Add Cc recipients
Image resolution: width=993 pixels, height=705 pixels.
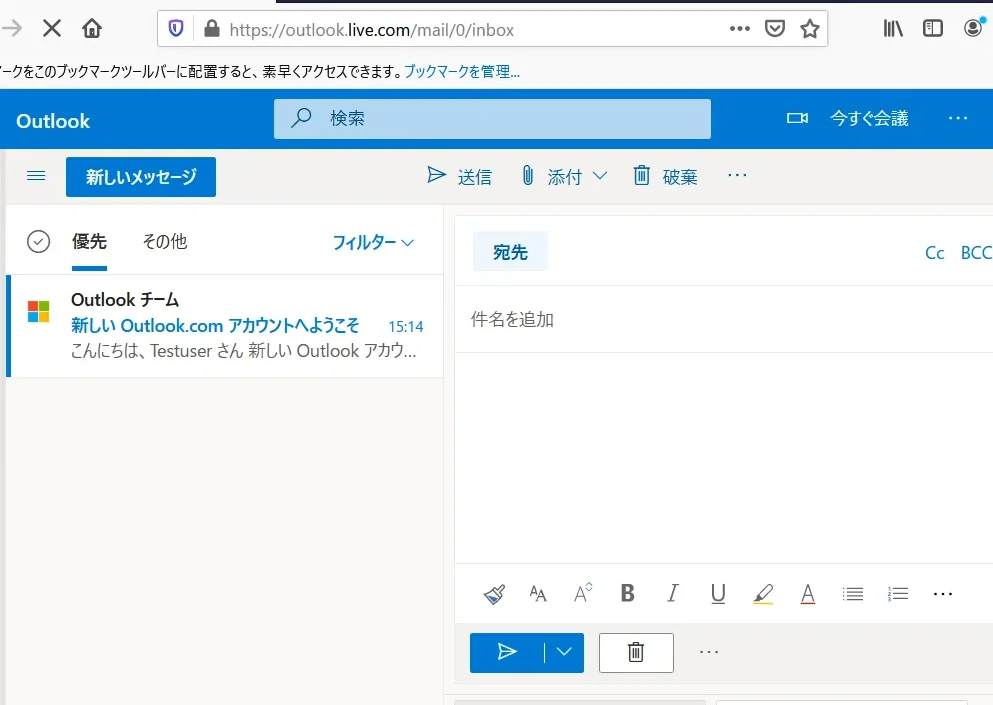pyautogui.click(x=934, y=253)
